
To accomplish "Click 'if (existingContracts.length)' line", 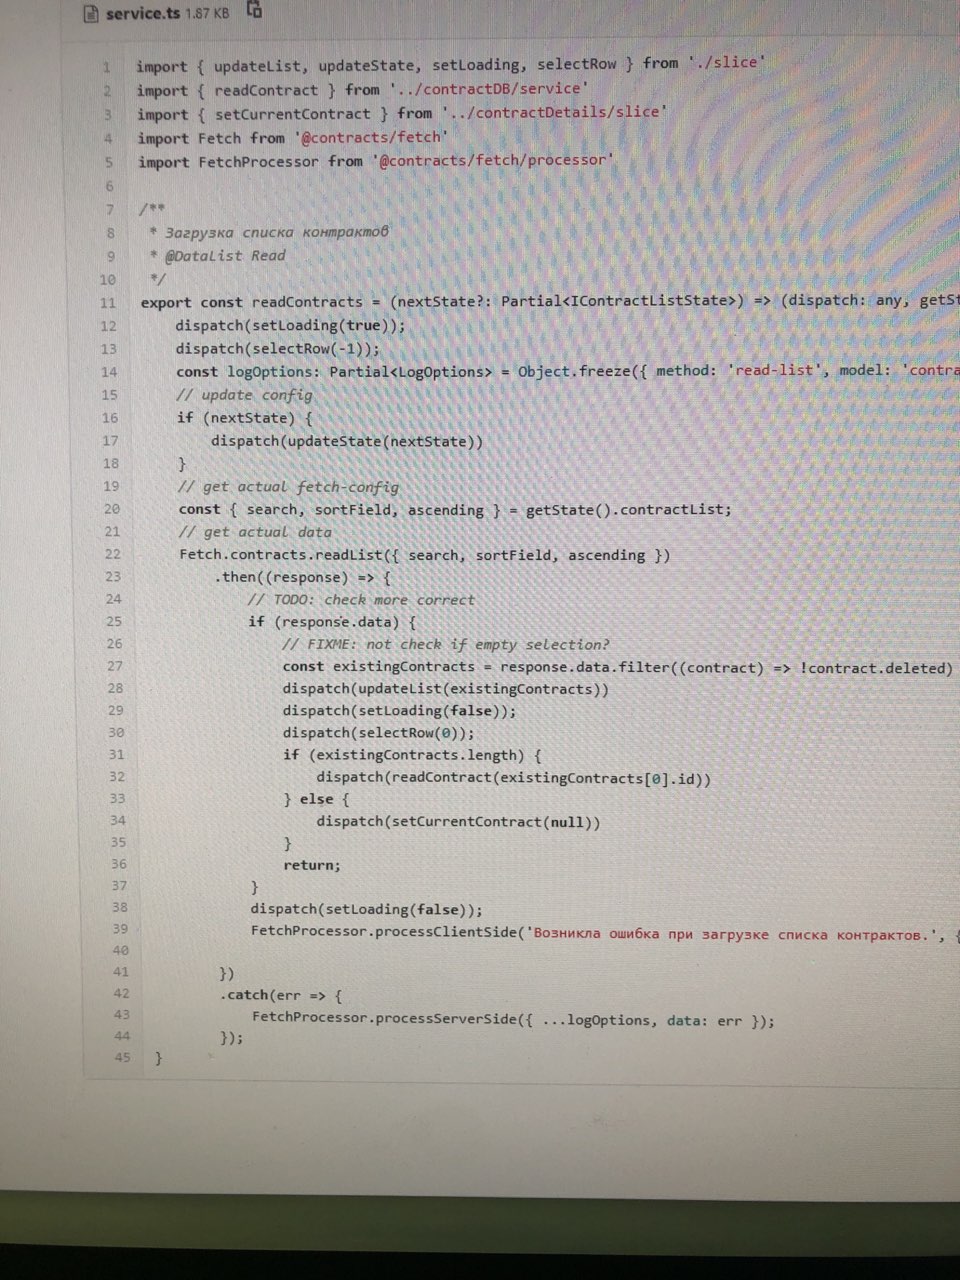I will [x=412, y=755].
